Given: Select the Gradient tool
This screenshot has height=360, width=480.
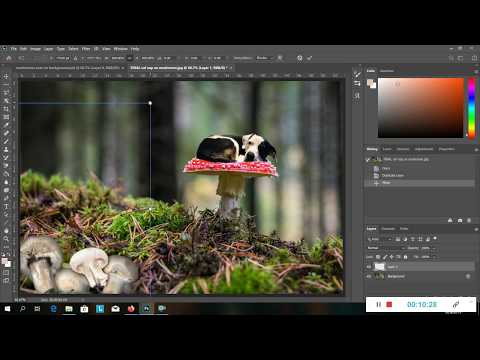Looking at the screenshot, I should point(6,174).
